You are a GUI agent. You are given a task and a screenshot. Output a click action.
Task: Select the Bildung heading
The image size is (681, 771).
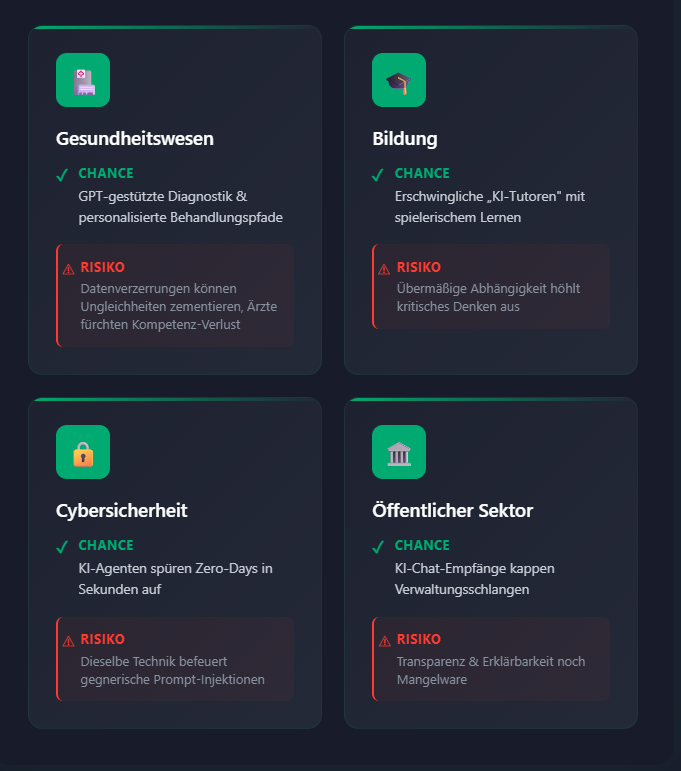point(405,139)
